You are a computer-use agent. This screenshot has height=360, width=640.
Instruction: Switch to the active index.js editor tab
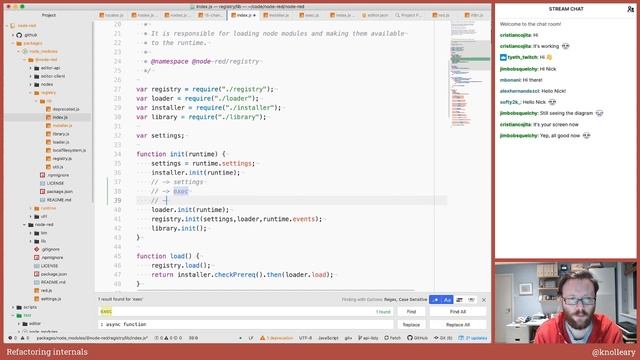243,15
